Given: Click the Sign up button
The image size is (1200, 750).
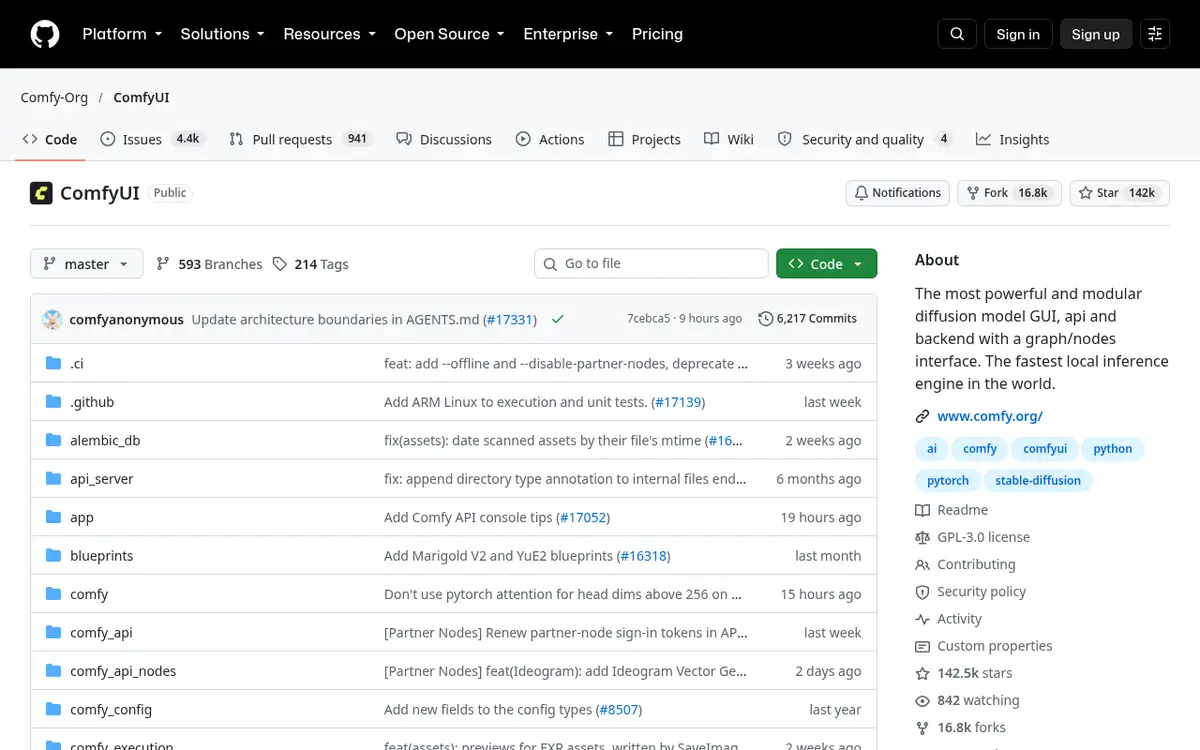Looking at the screenshot, I should click(x=1096, y=34).
